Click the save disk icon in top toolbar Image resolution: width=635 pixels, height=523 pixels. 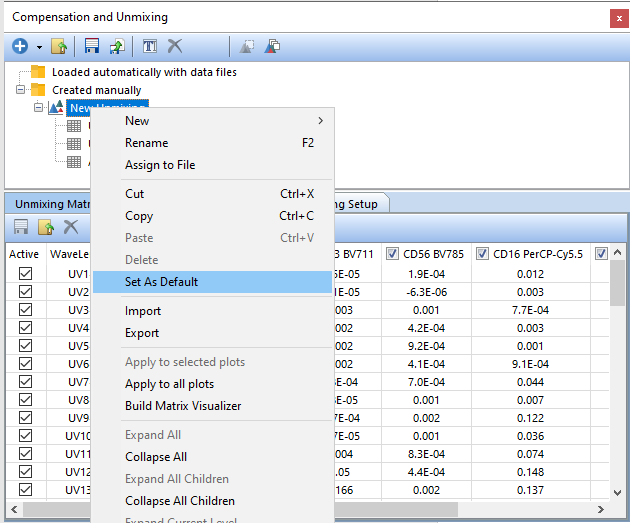pos(92,46)
